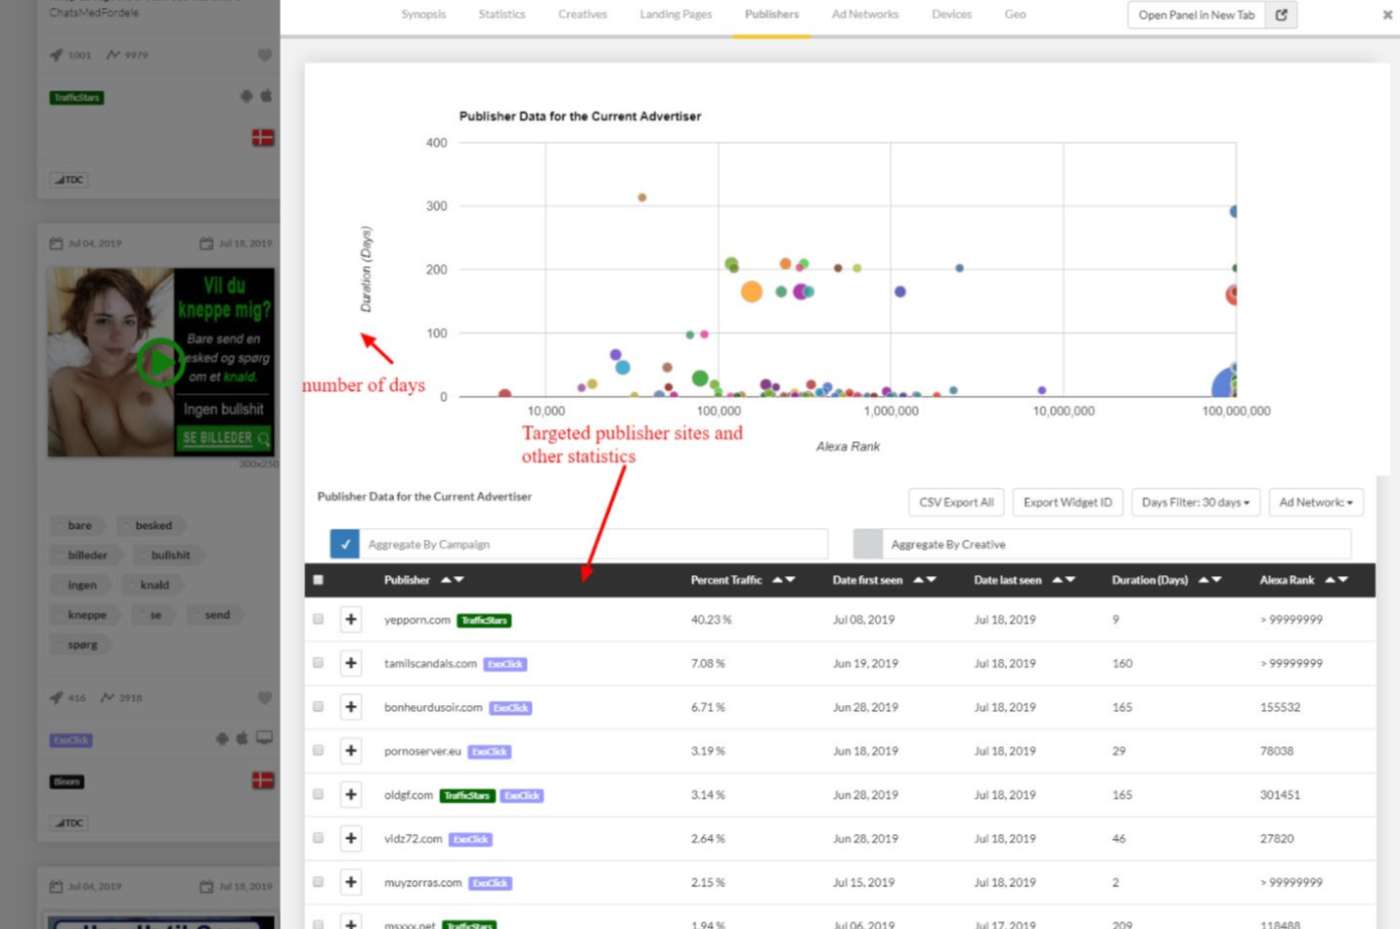Screen dimensions: 1400x929
Task: Expand the yepporn.com row with plus icon
Action: 351,620
